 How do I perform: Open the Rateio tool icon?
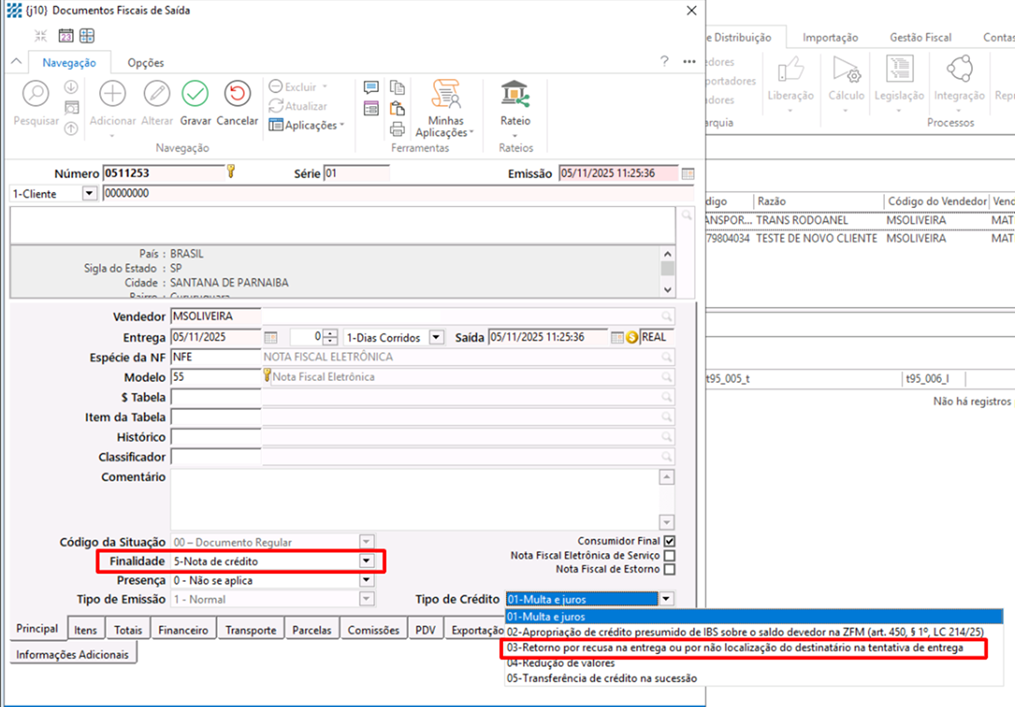click(x=515, y=95)
